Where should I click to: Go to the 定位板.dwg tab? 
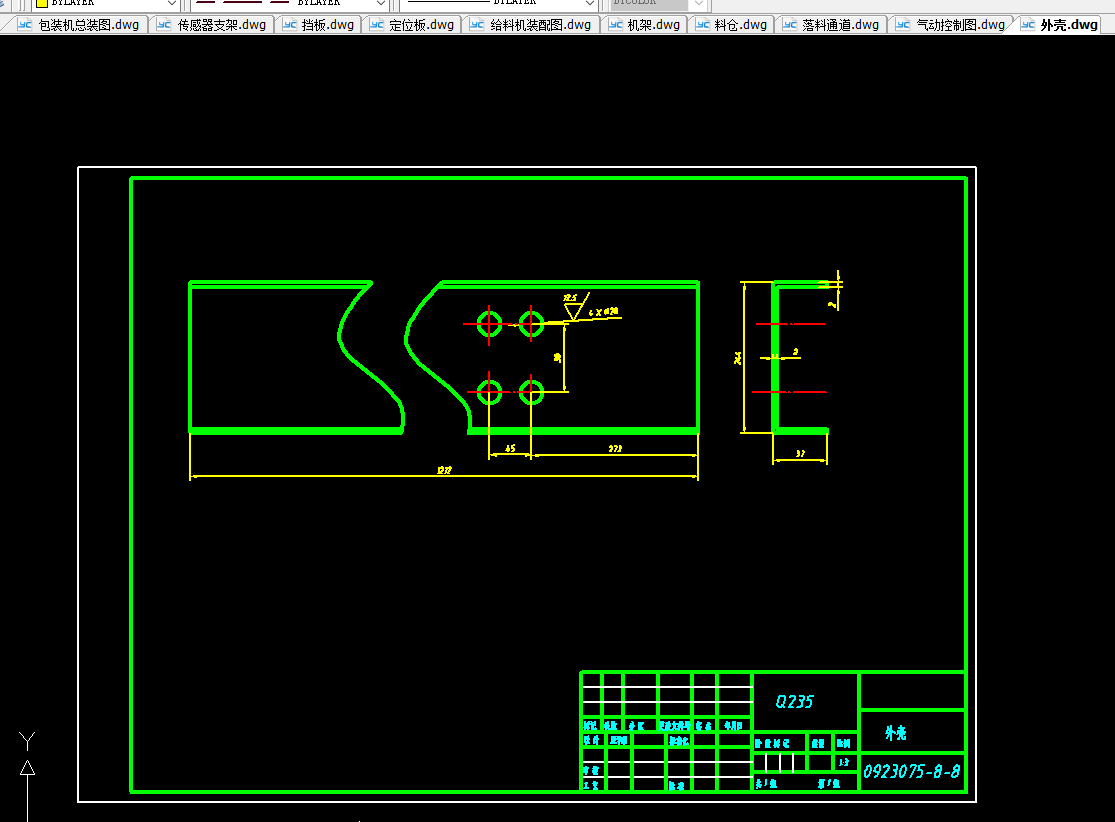click(x=412, y=25)
